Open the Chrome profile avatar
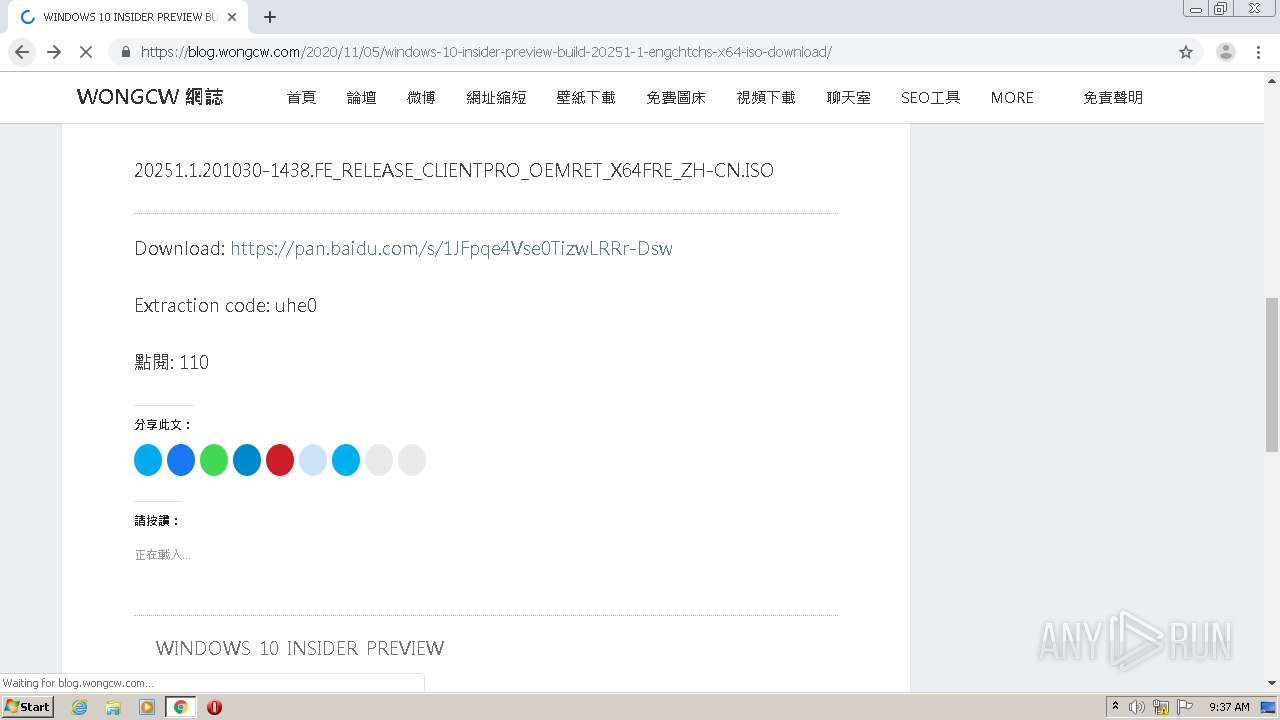 [1226, 52]
